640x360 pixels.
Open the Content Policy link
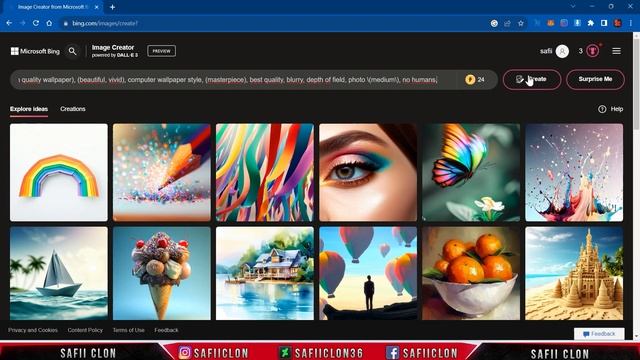[85, 330]
